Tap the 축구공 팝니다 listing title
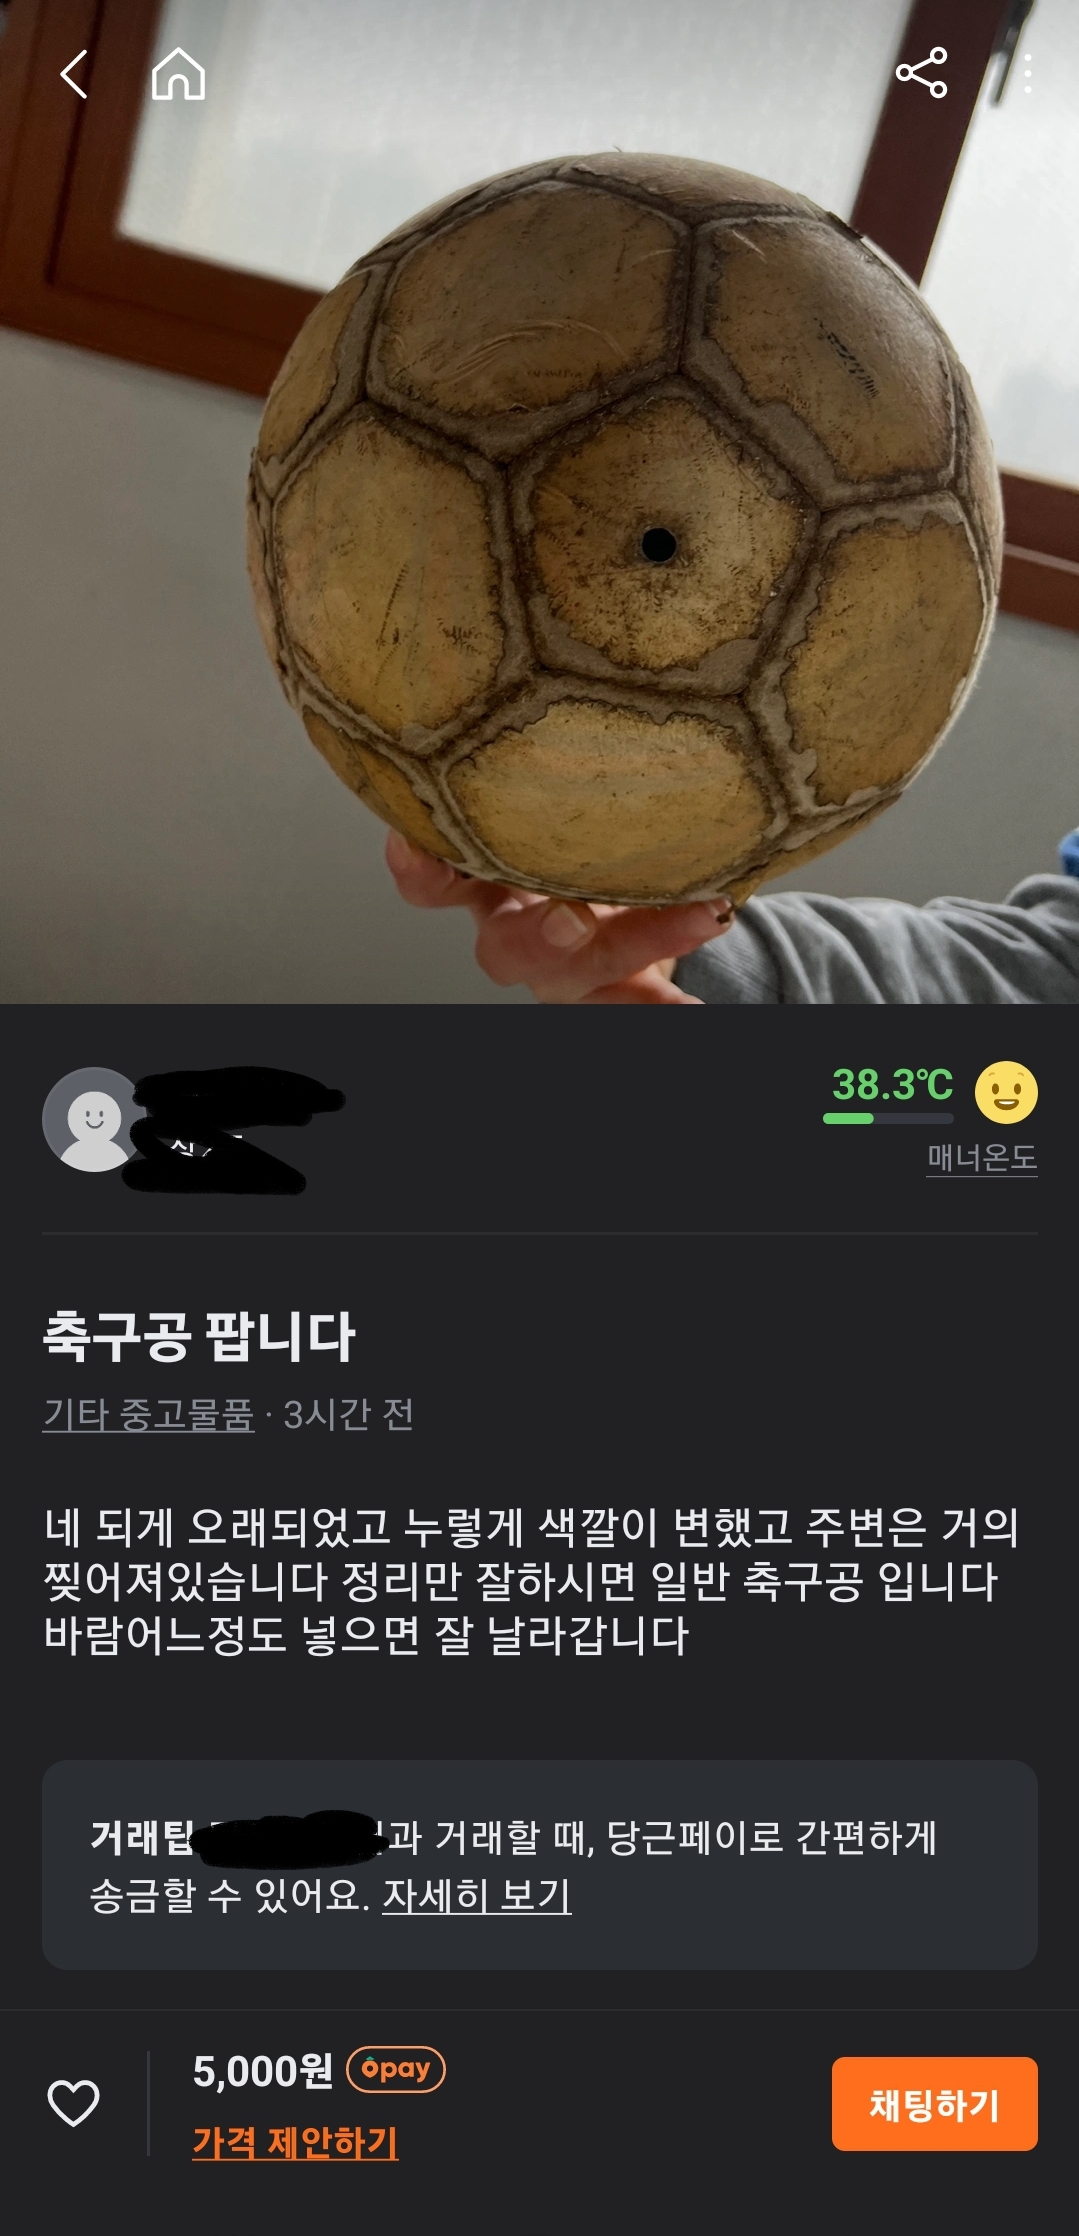The image size is (1079, 2236). (199, 1337)
